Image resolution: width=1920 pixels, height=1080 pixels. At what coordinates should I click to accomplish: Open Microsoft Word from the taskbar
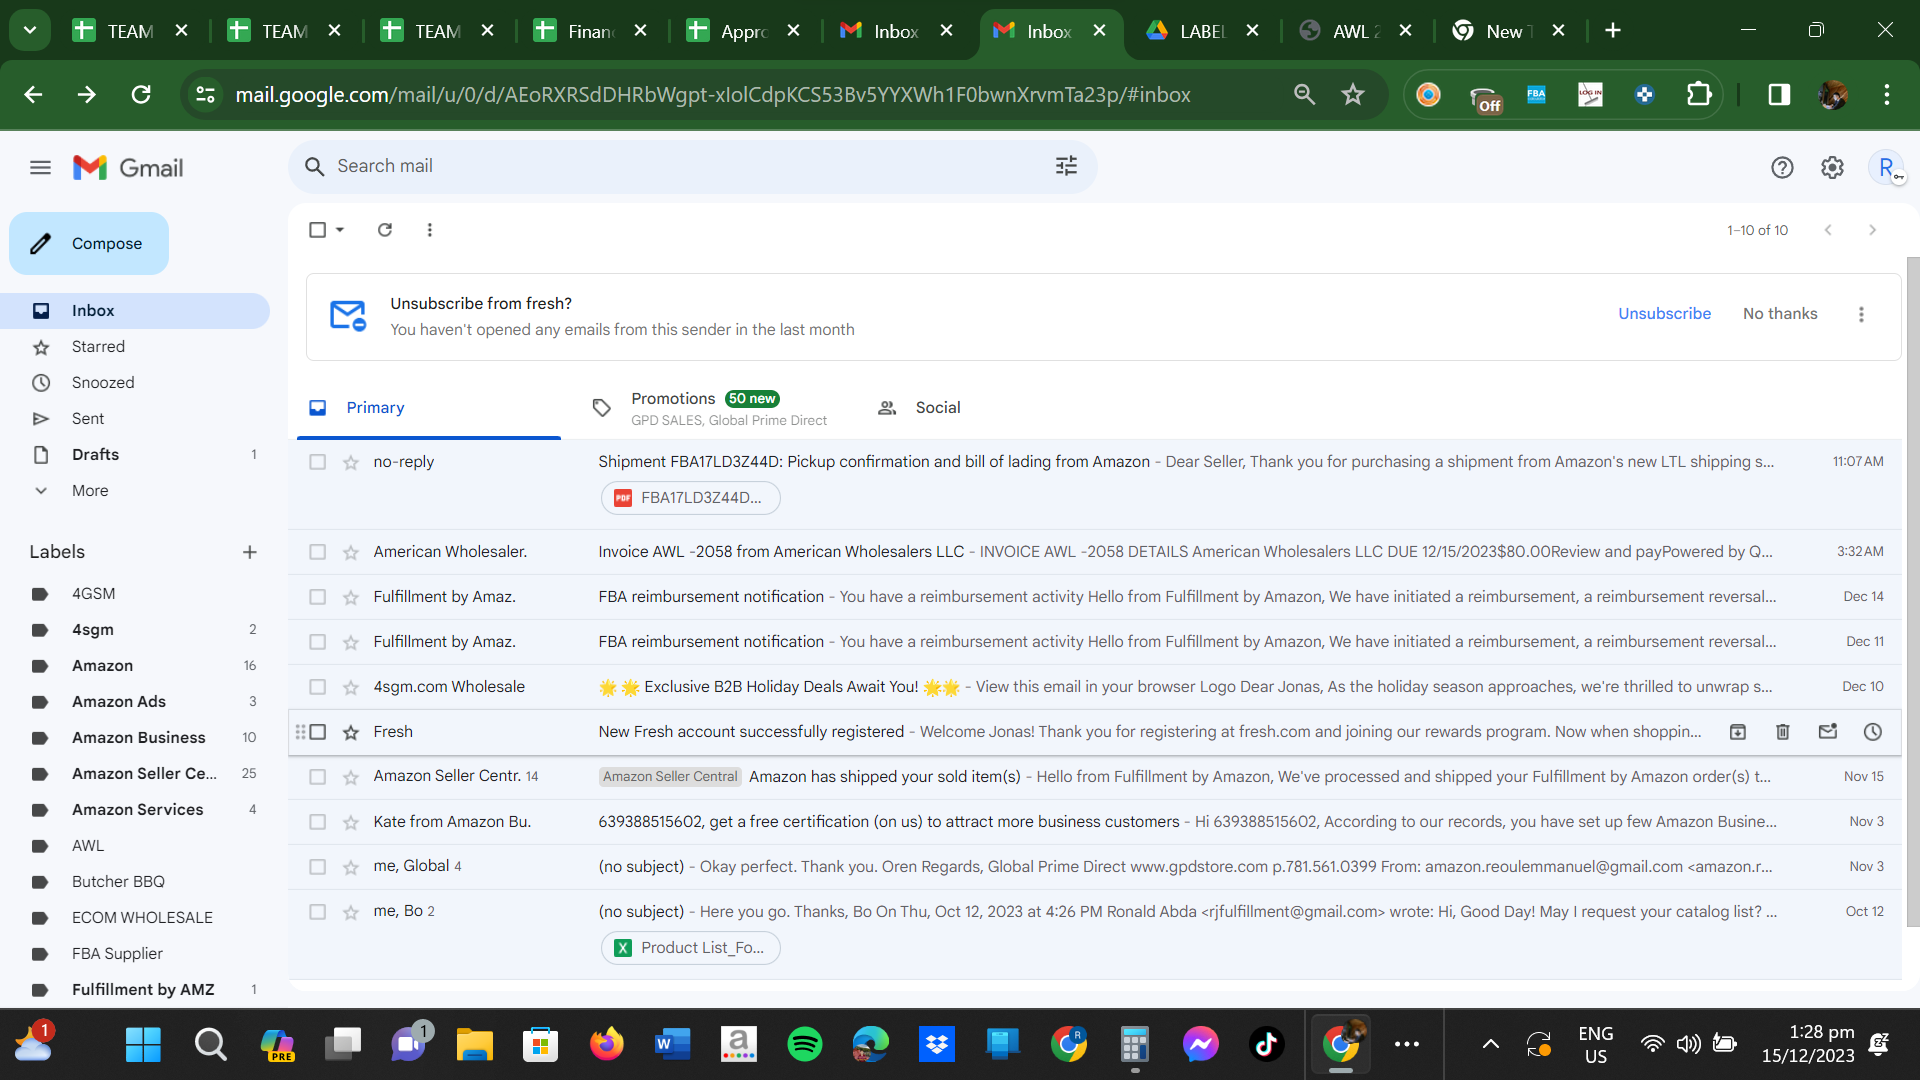673,1044
